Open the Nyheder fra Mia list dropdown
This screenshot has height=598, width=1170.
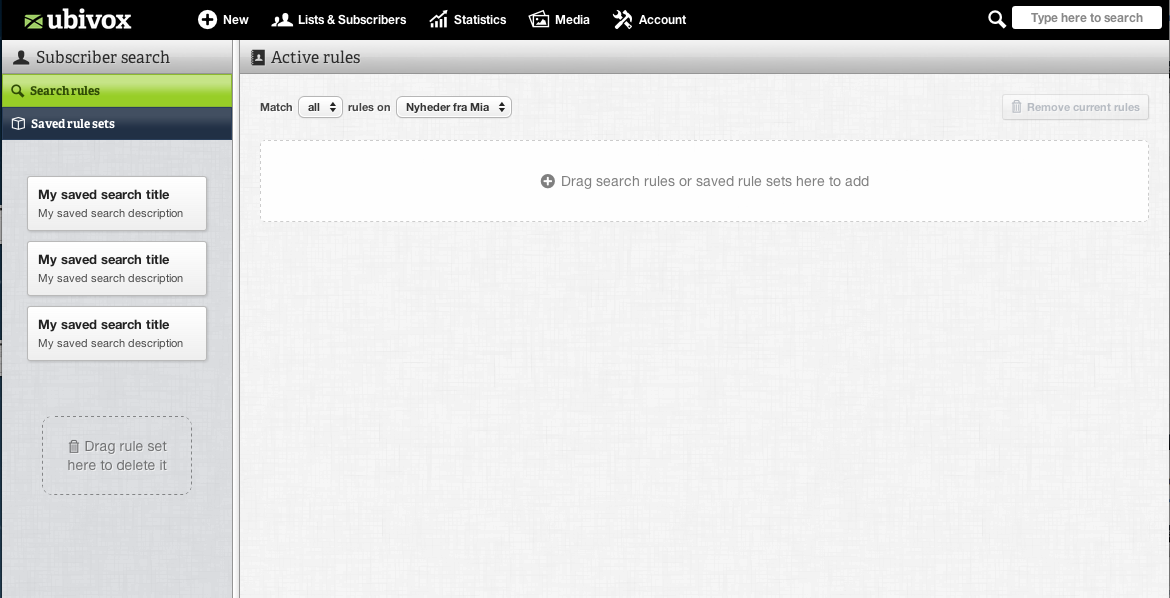pos(454,107)
